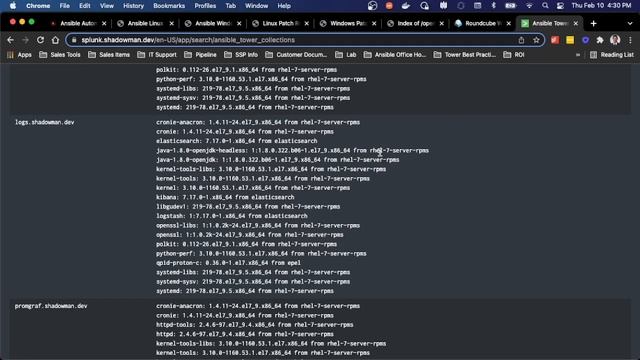Click the purple shield extension icon
Image resolution: width=640 pixels, height=360 pixels.
(585, 40)
